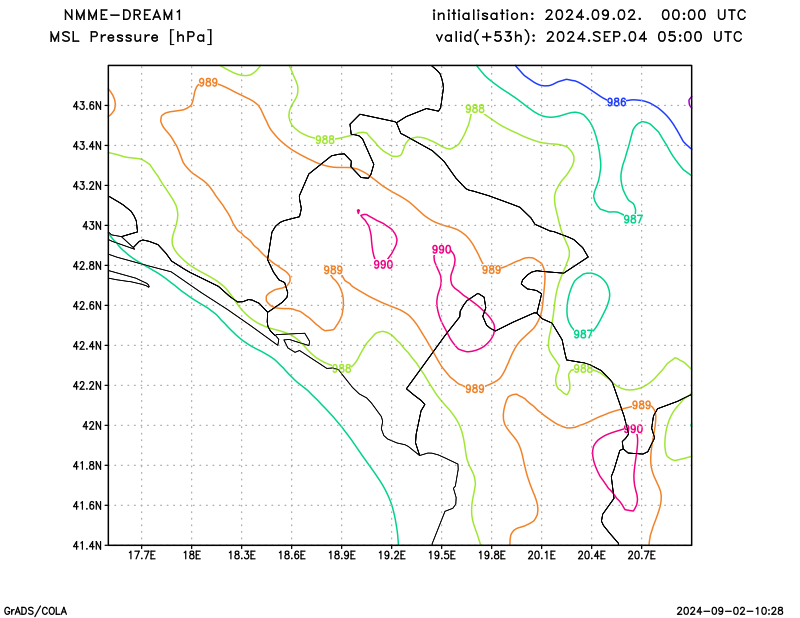Click the 19.5E longitude axis label
Viewport: 800px width, 618px height.
pyautogui.click(x=442, y=556)
